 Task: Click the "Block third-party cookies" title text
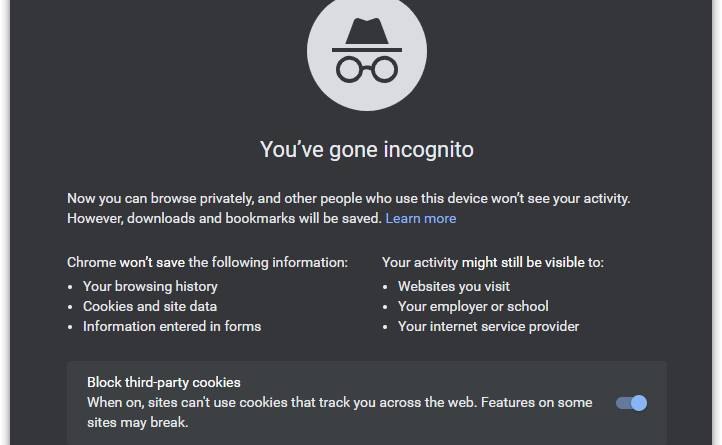tap(164, 382)
